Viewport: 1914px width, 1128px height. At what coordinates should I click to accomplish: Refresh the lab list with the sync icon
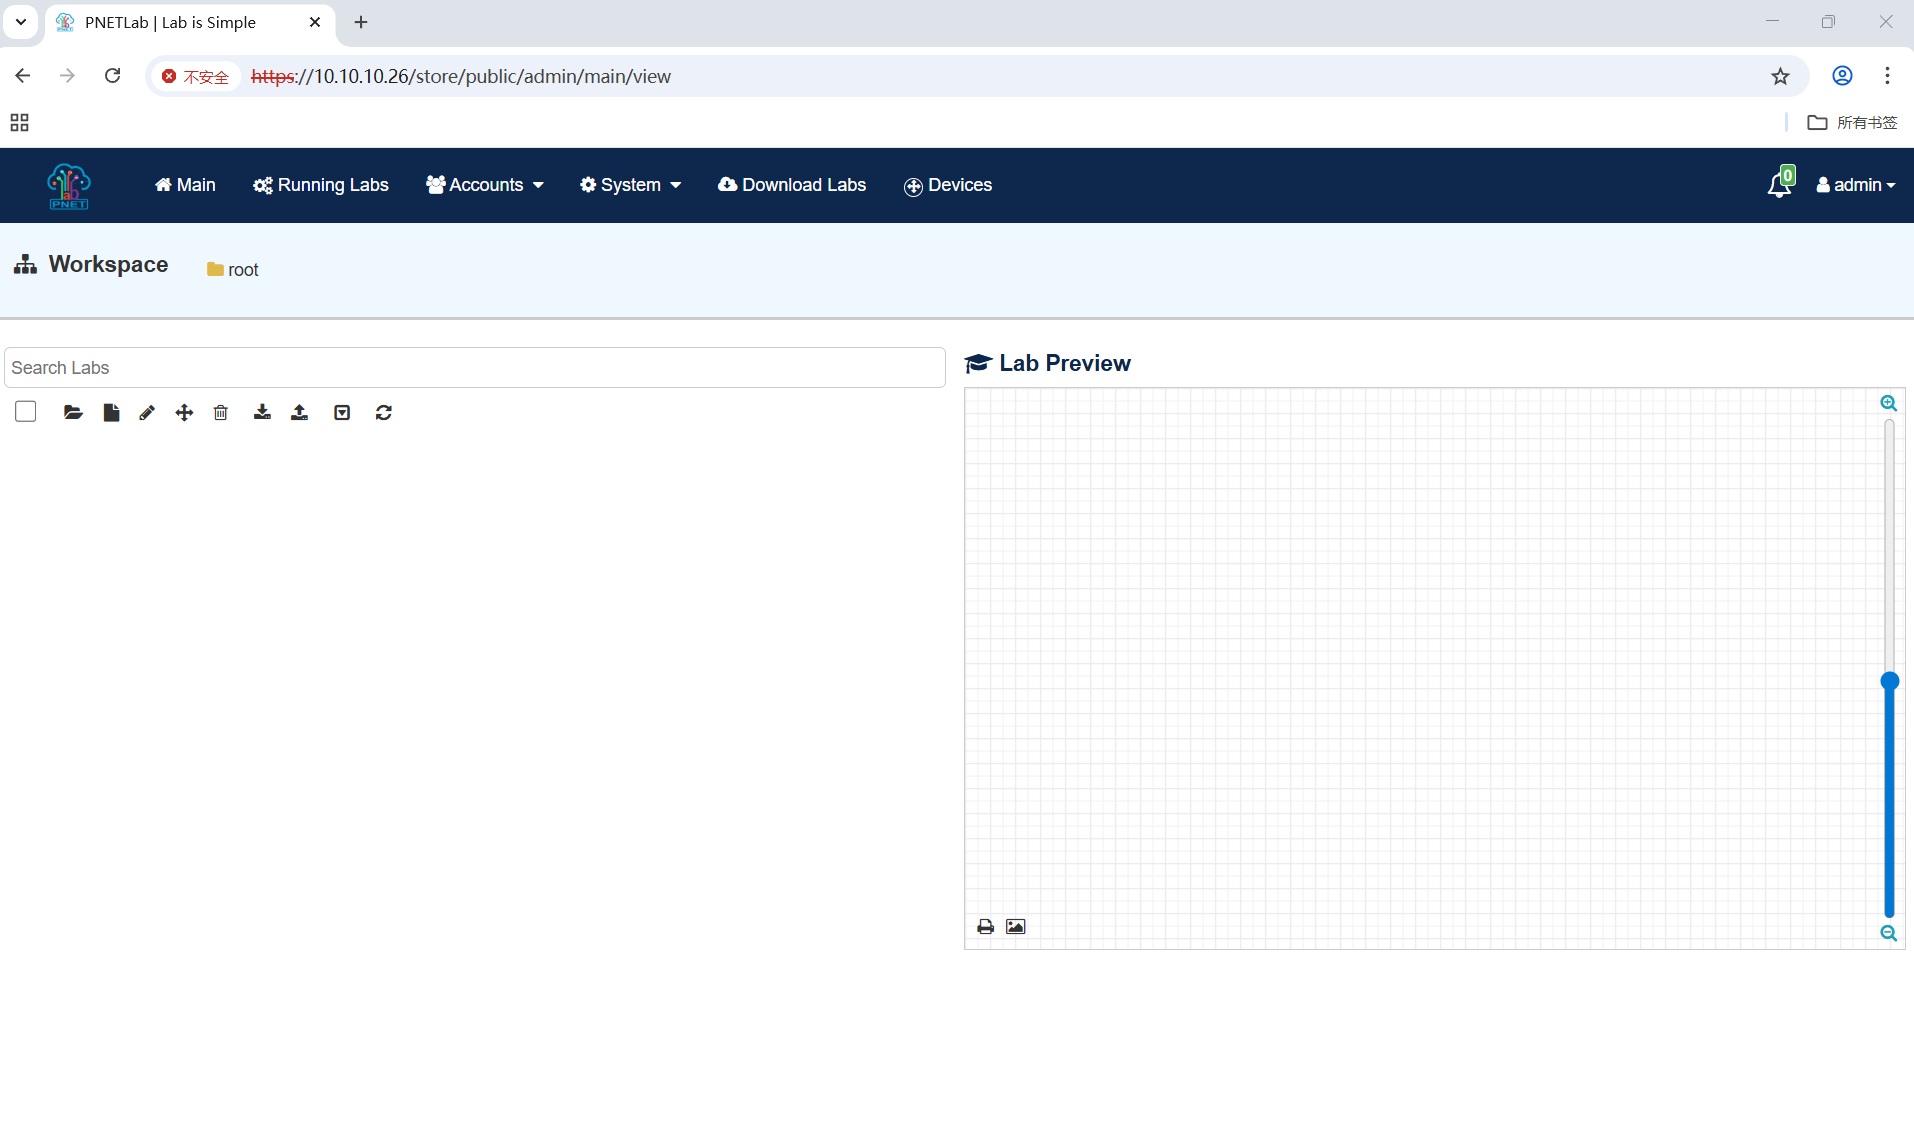[x=384, y=413]
